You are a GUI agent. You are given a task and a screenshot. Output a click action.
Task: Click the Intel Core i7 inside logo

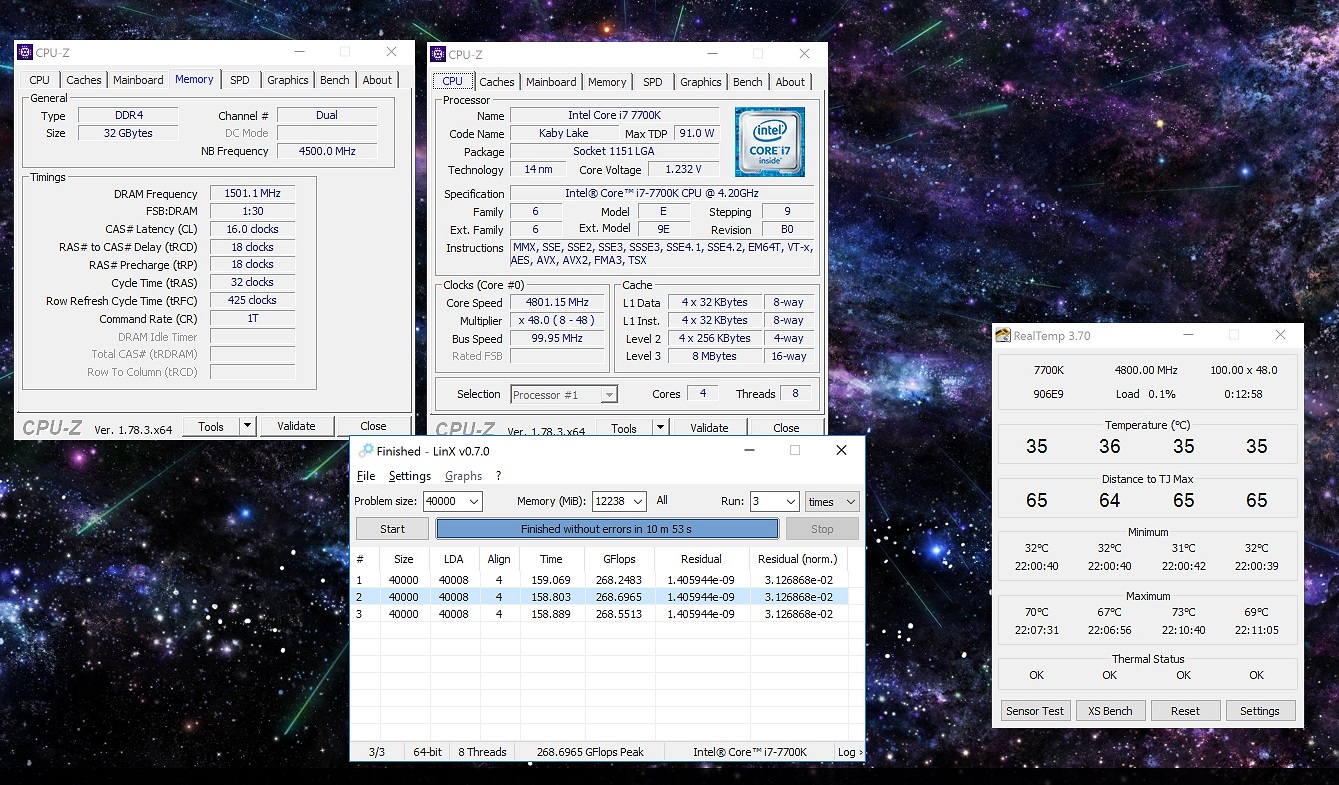pos(770,142)
